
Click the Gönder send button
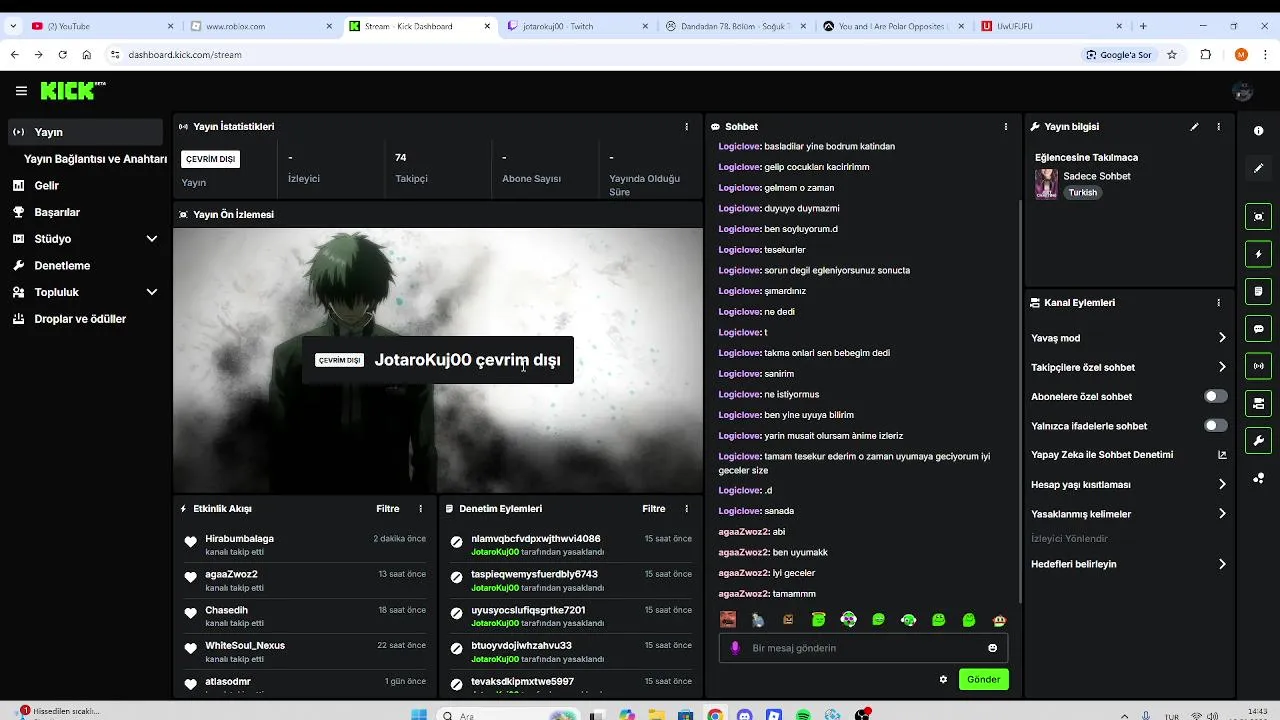tap(983, 680)
